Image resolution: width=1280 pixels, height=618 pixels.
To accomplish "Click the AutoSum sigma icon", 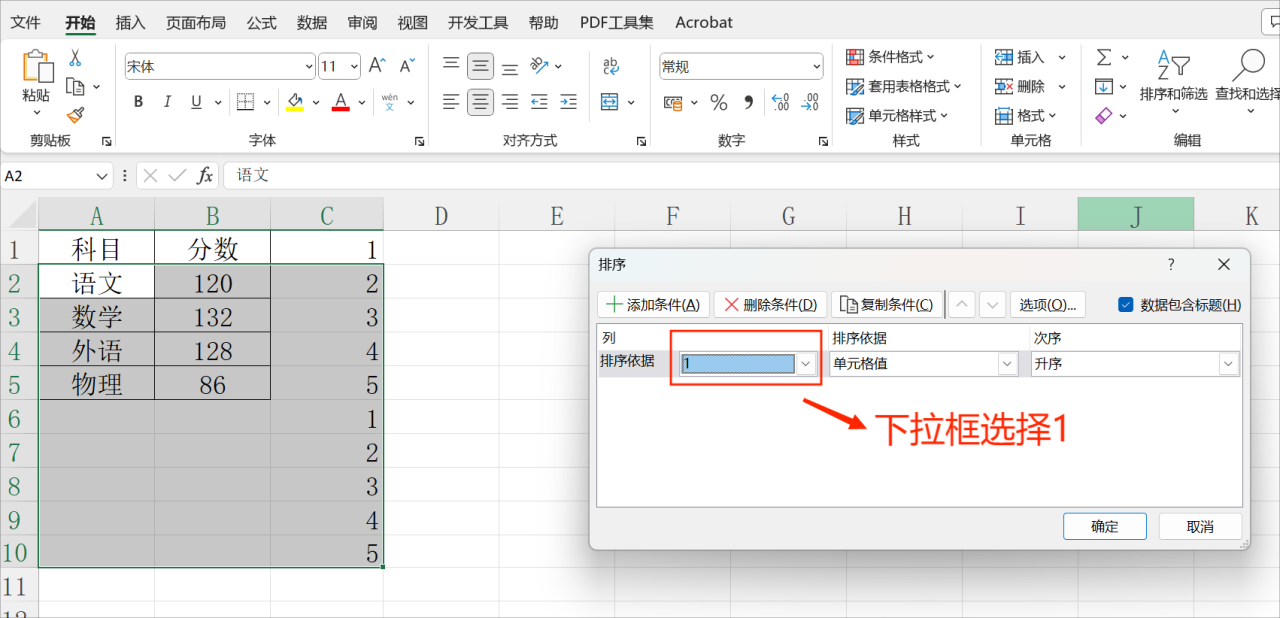I will (1103, 57).
